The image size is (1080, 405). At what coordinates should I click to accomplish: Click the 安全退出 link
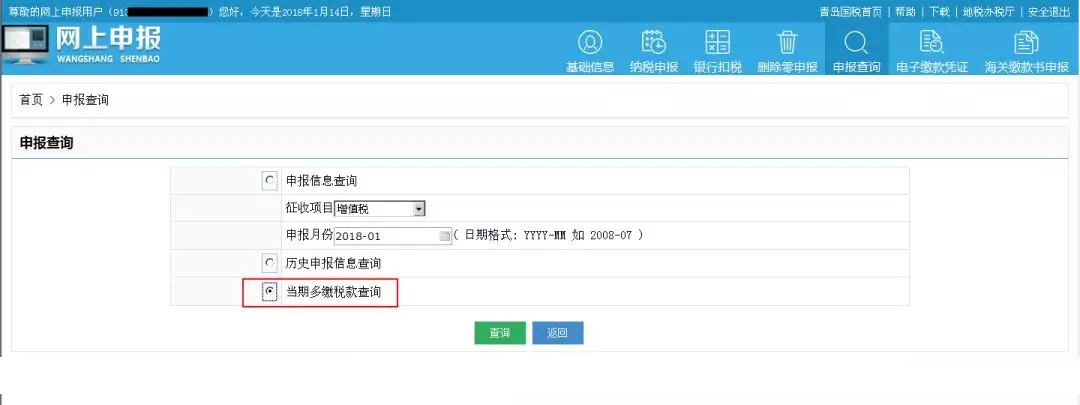(1049, 12)
